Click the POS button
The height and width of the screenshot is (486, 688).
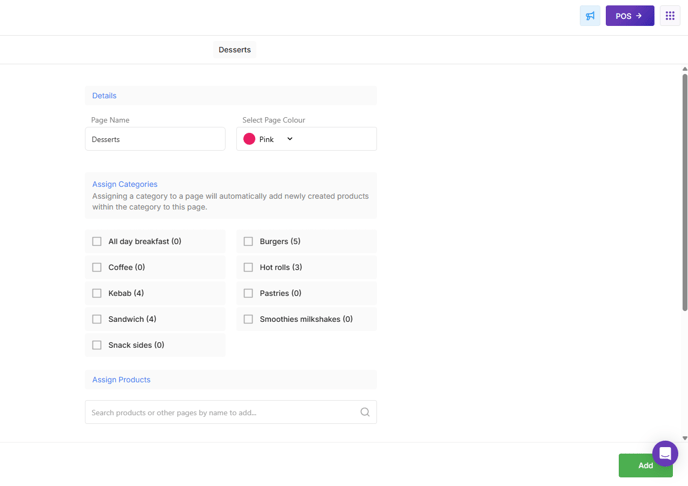click(x=629, y=16)
